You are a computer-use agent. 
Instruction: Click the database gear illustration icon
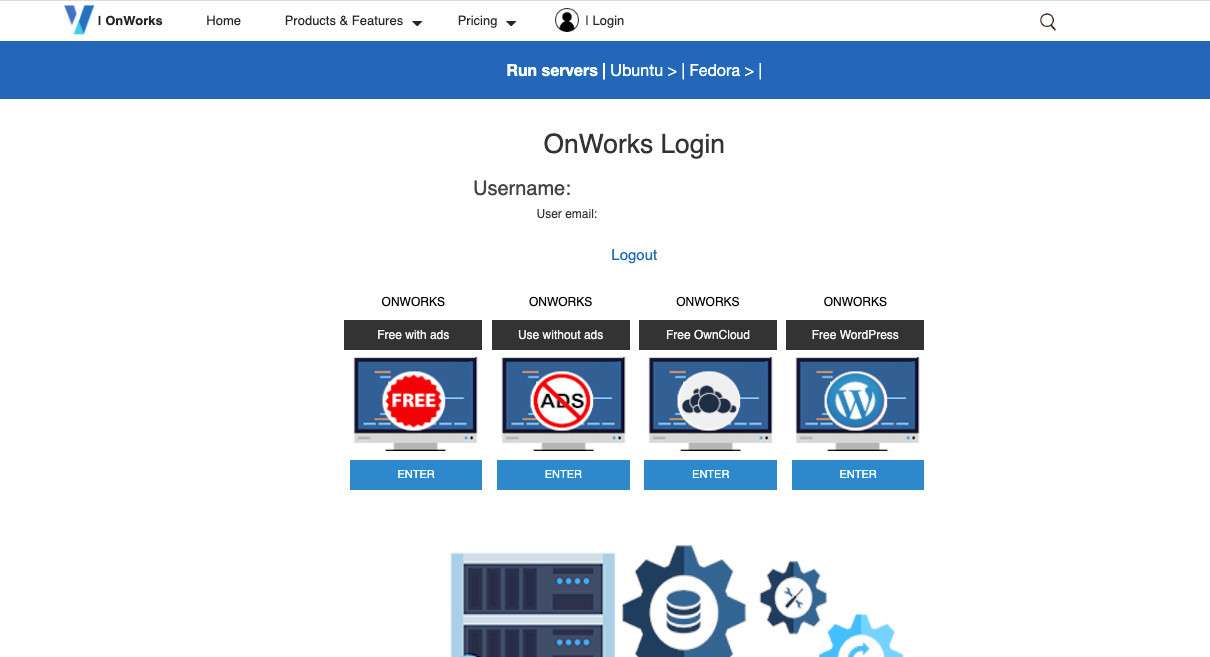(684, 600)
